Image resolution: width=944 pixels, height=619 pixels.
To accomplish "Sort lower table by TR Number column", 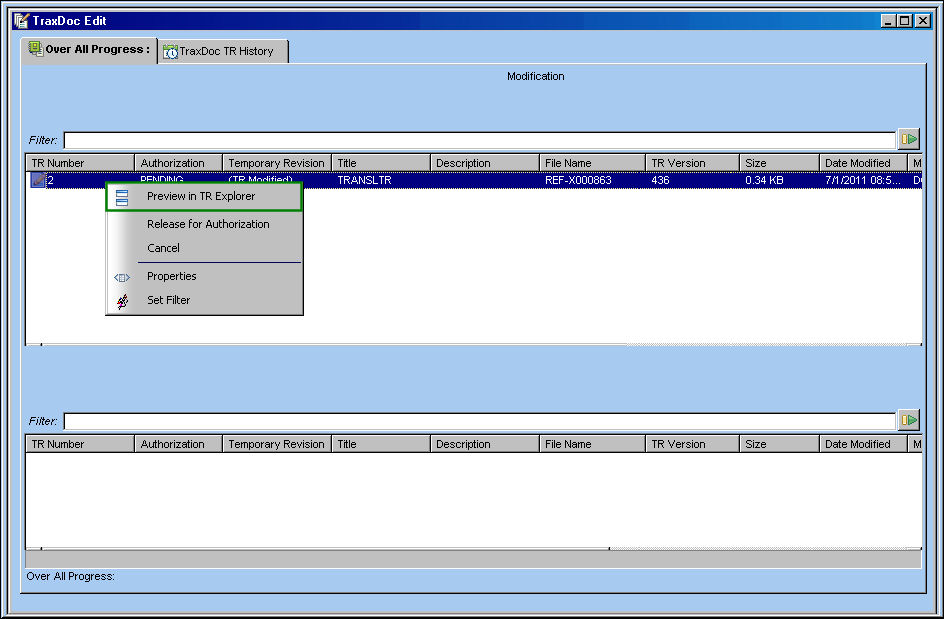I will point(80,444).
